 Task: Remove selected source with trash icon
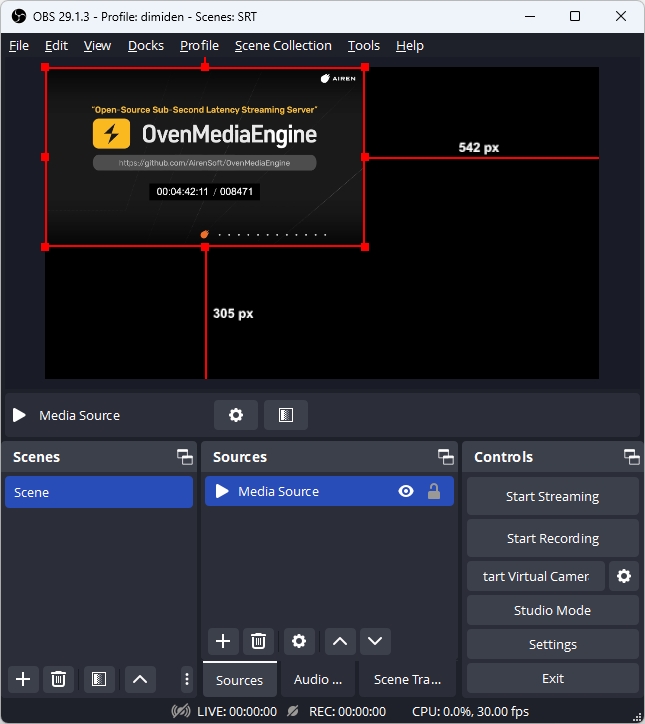pyautogui.click(x=258, y=641)
